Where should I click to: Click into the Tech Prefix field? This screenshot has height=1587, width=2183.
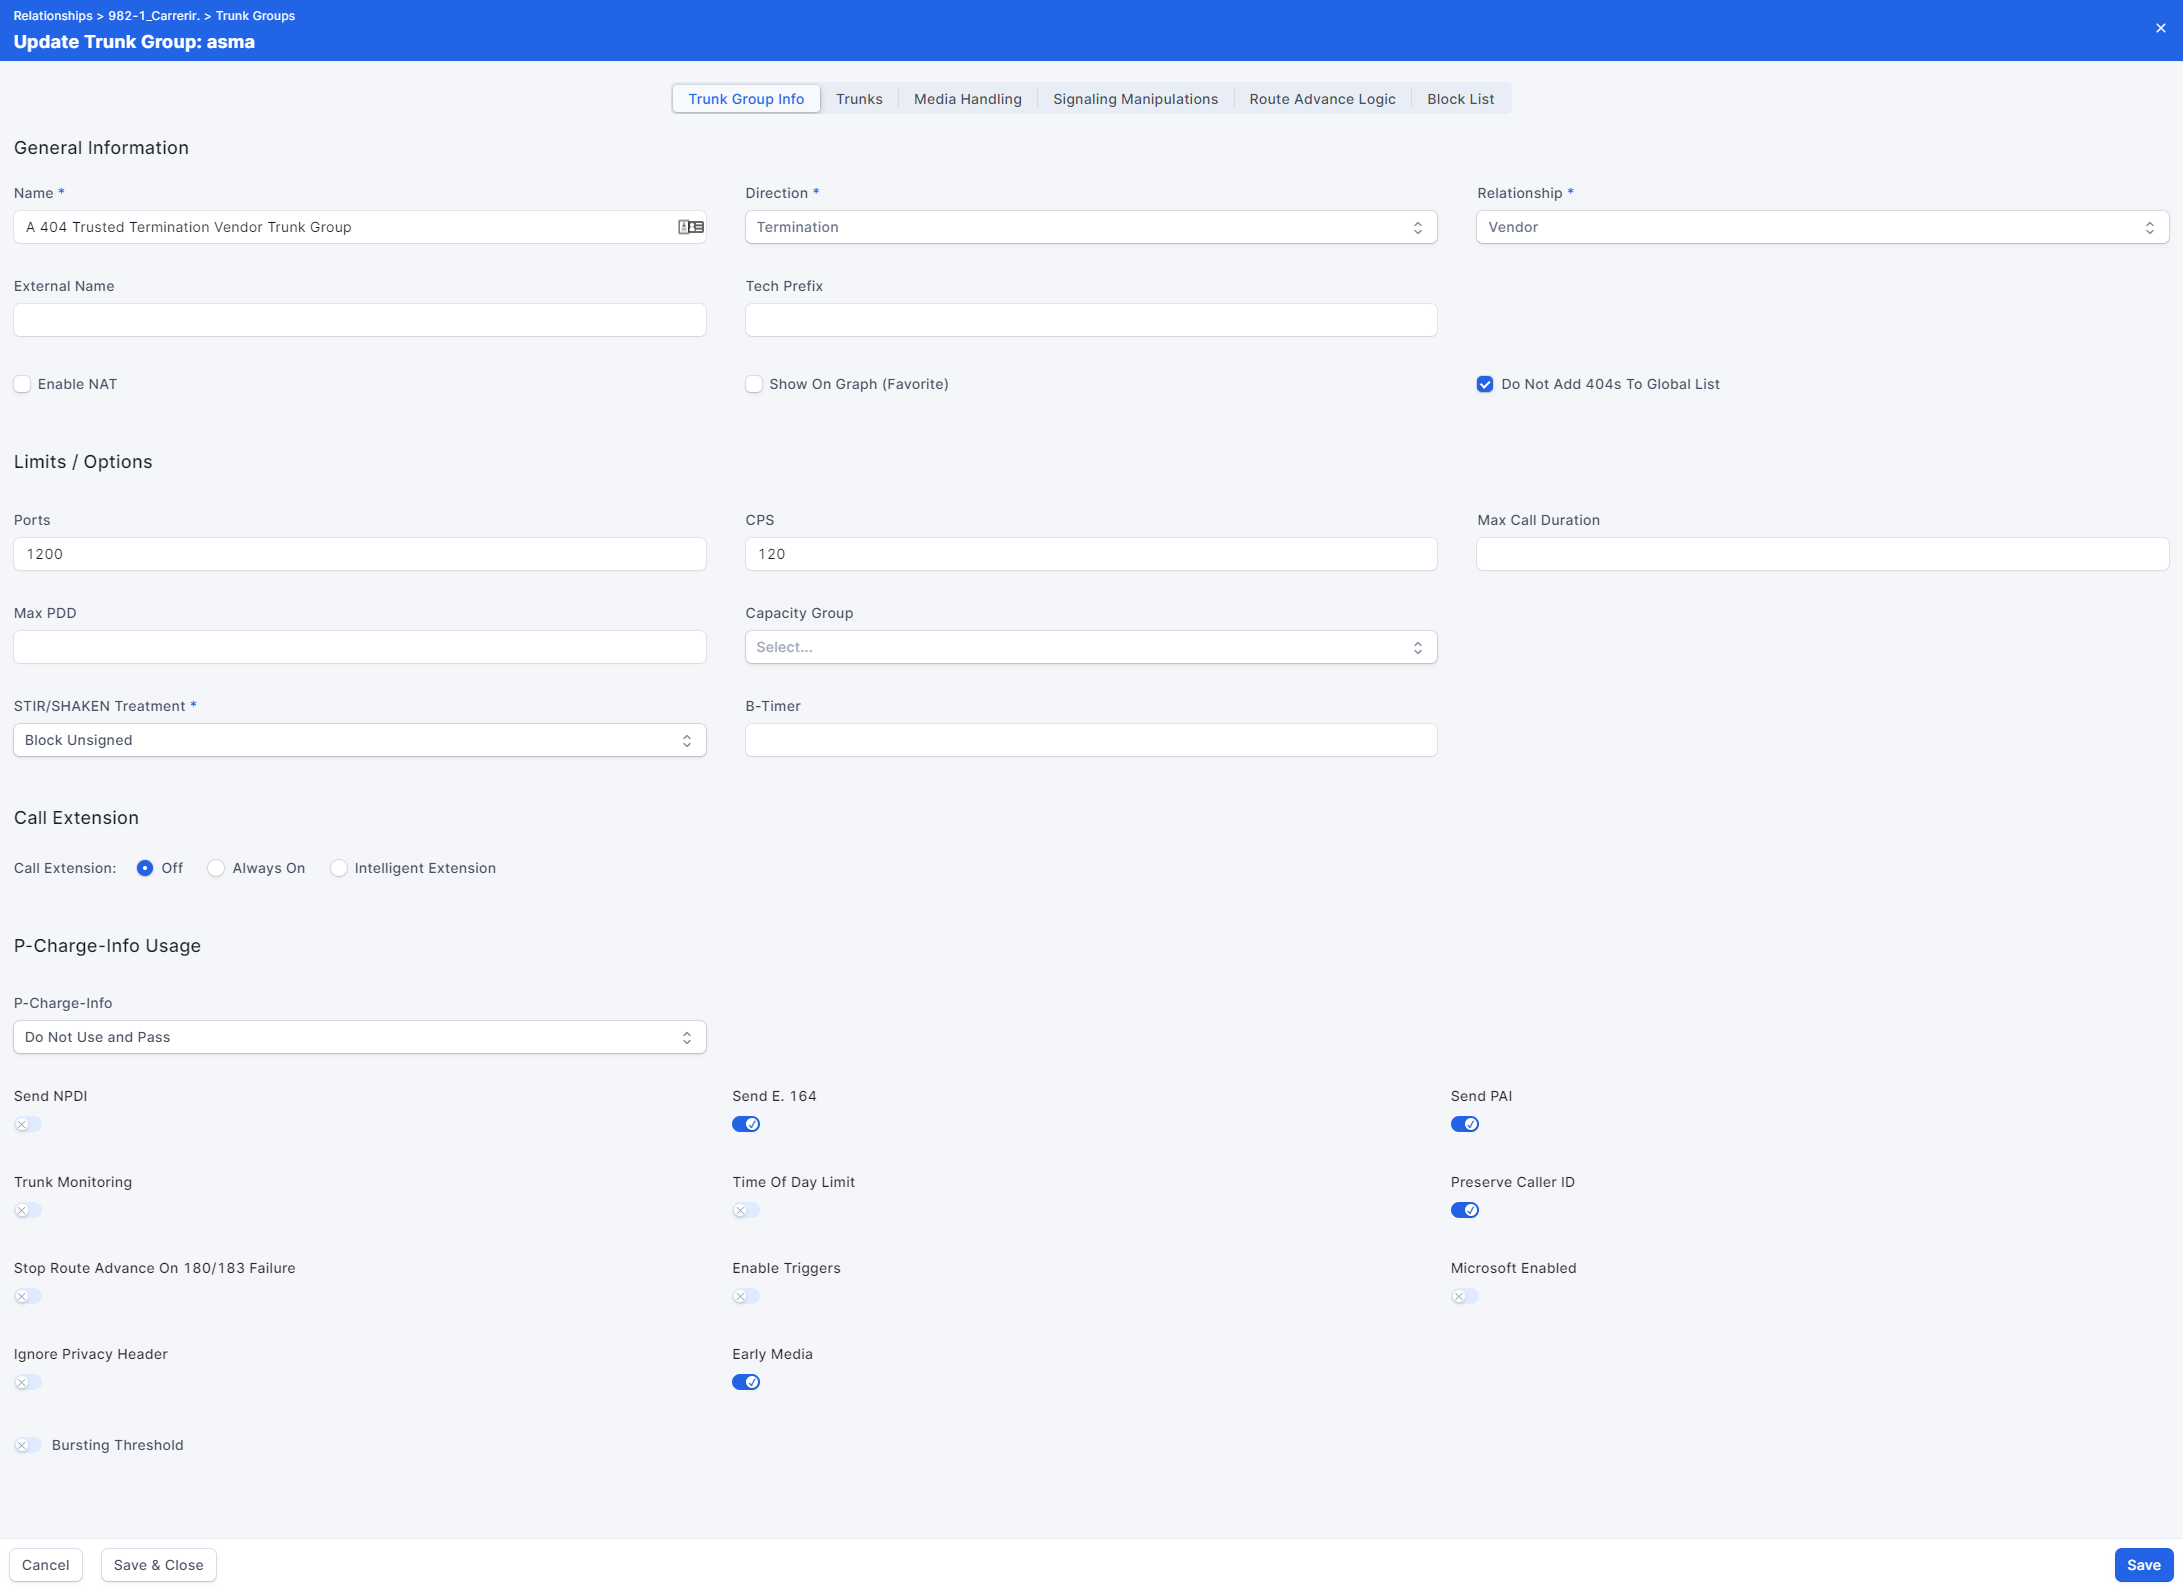[x=1090, y=320]
